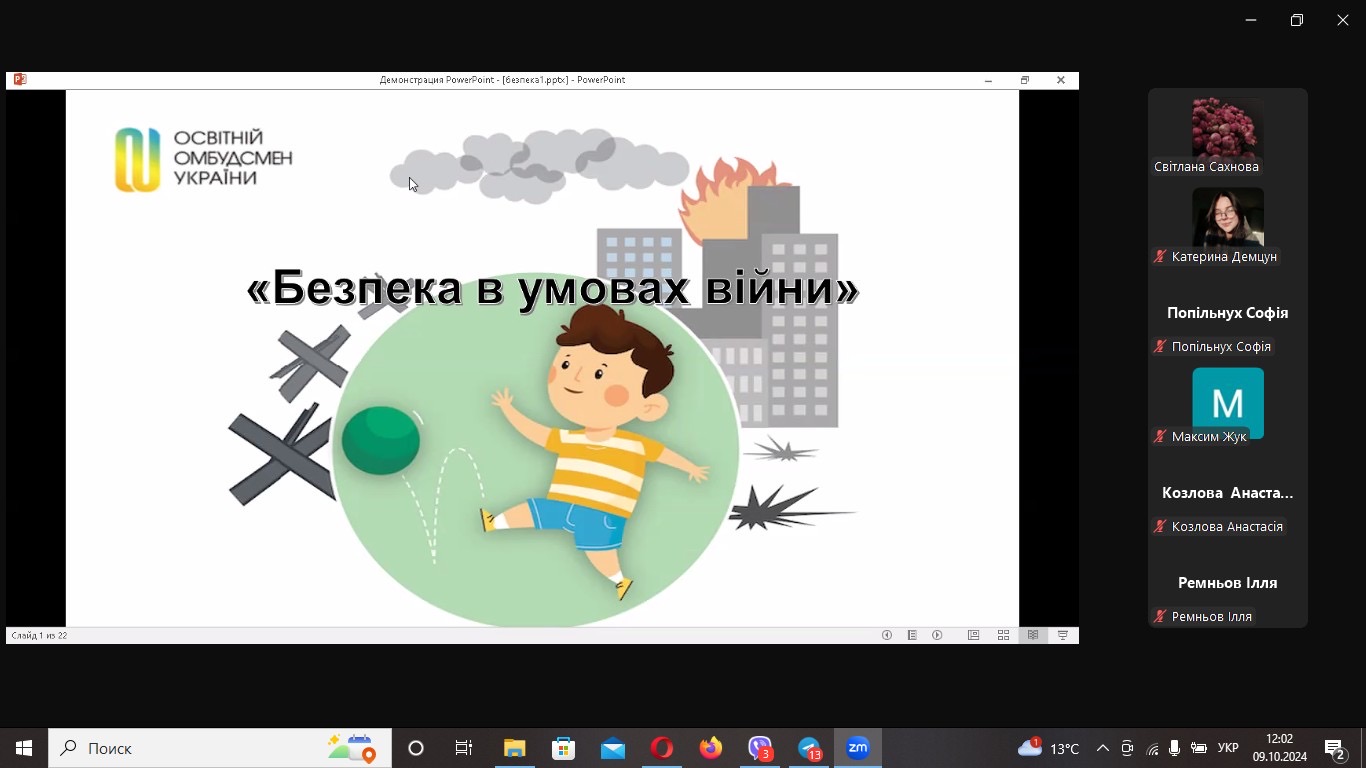
Task: Click Zoom icon in the taskbar
Action: pos(858,748)
